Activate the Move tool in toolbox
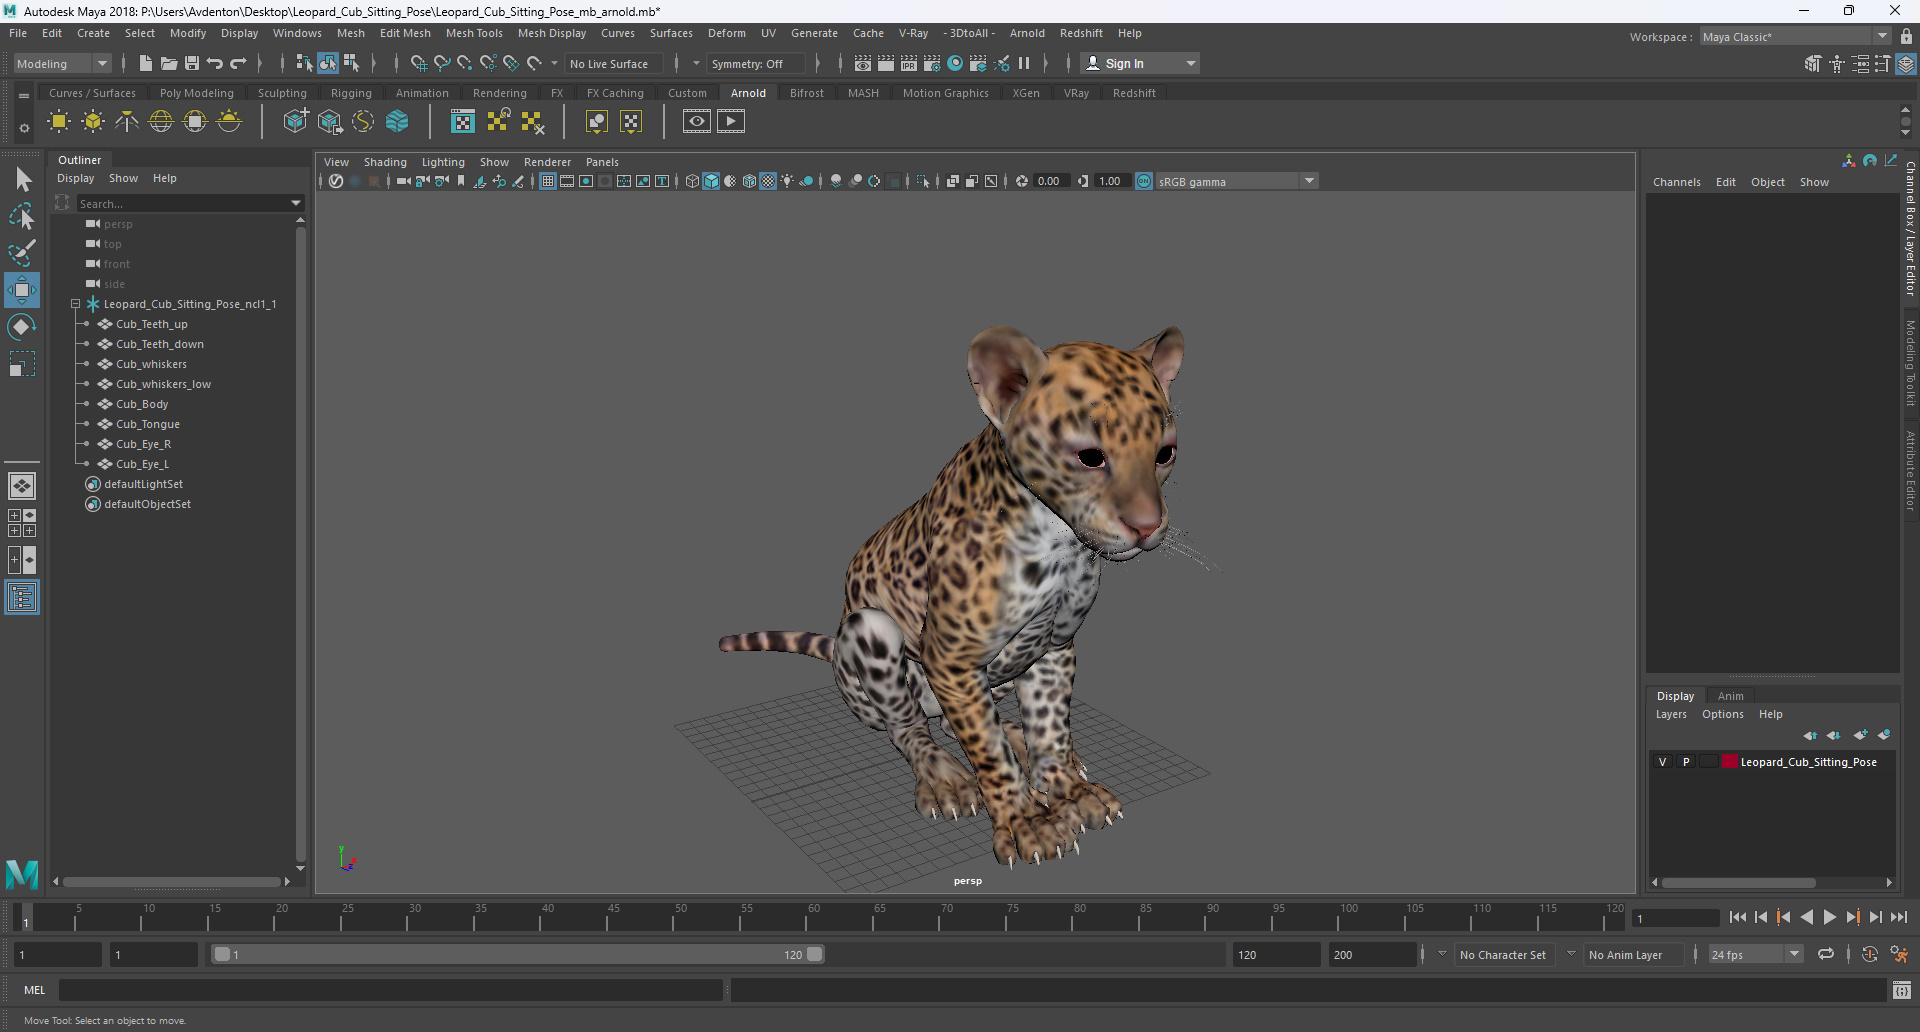This screenshot has width=1920, height=1032. [22, 290]
